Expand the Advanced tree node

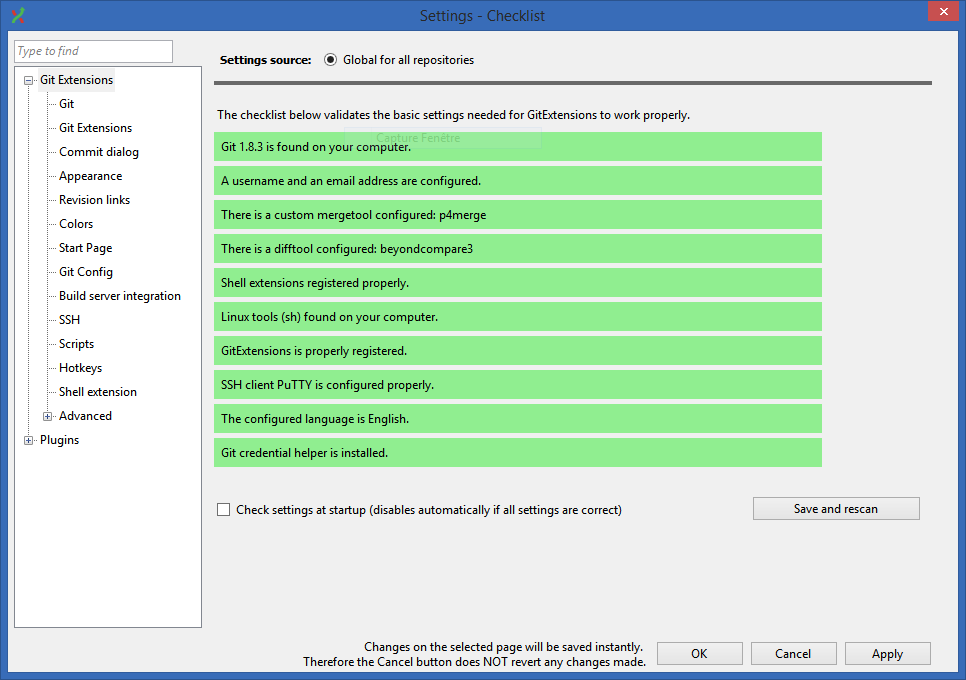pos(47,416)
